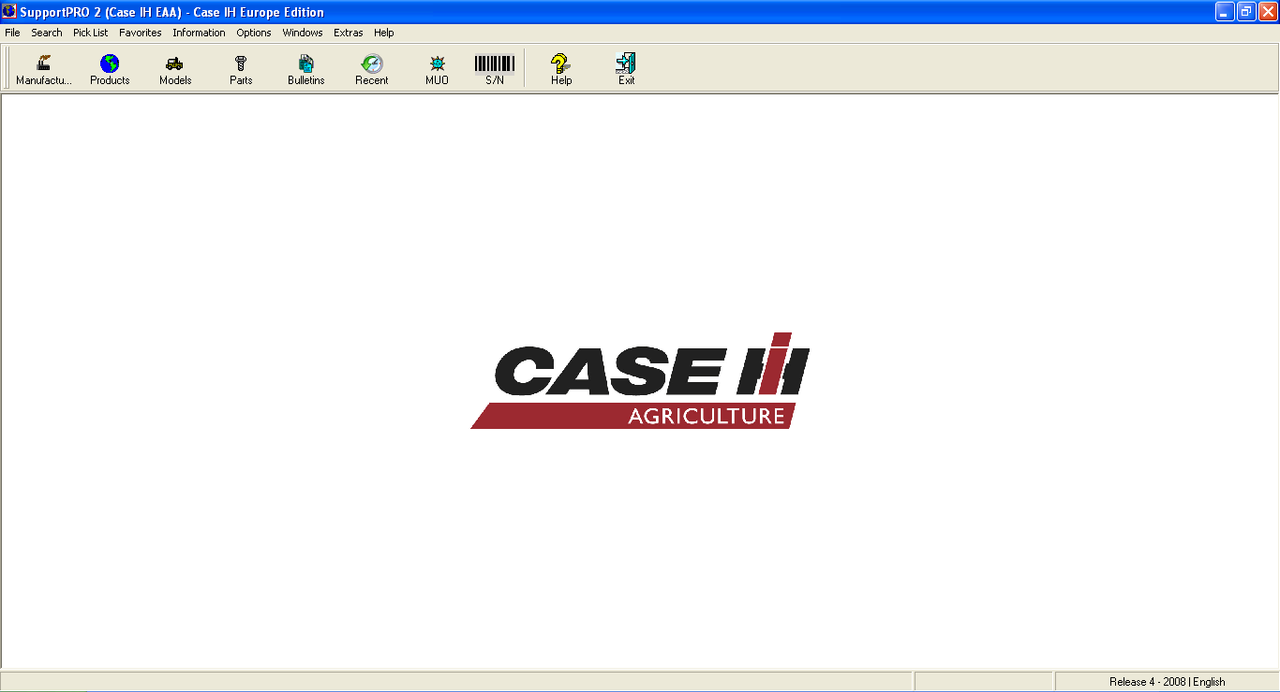Open the Search menu
The image size is (1280, 692).
point(47,33)
